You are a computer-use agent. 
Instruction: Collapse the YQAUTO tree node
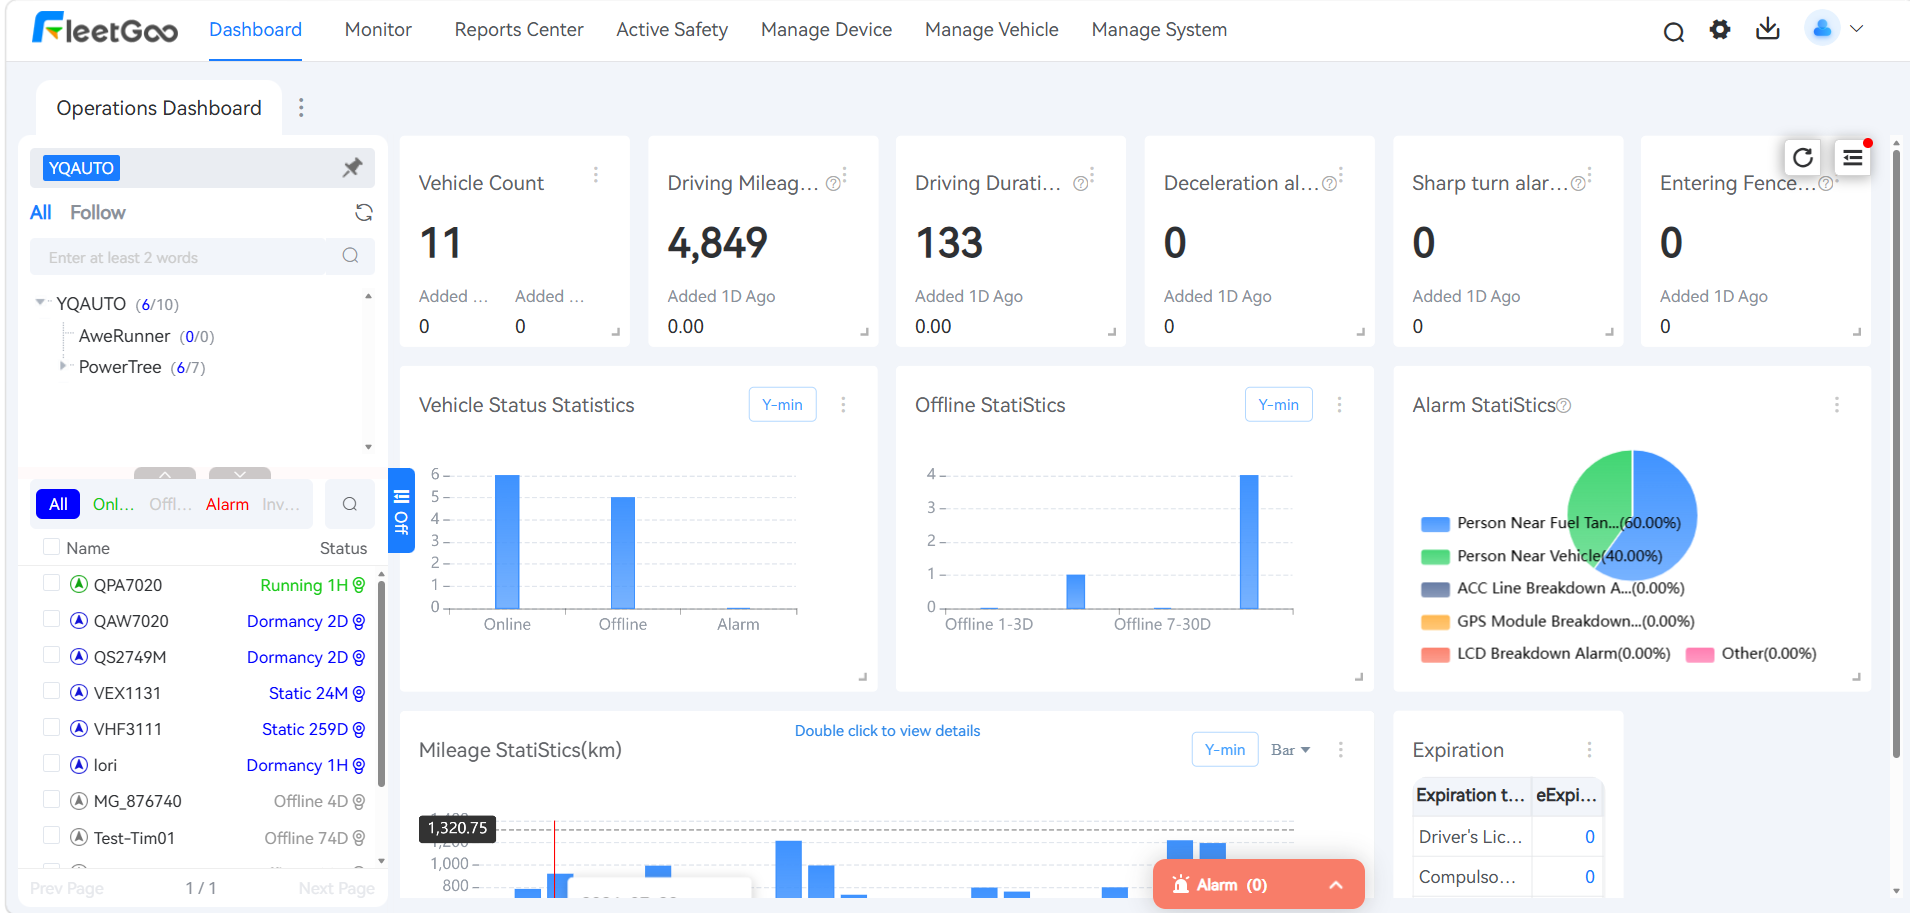click(x=40, y=302)
